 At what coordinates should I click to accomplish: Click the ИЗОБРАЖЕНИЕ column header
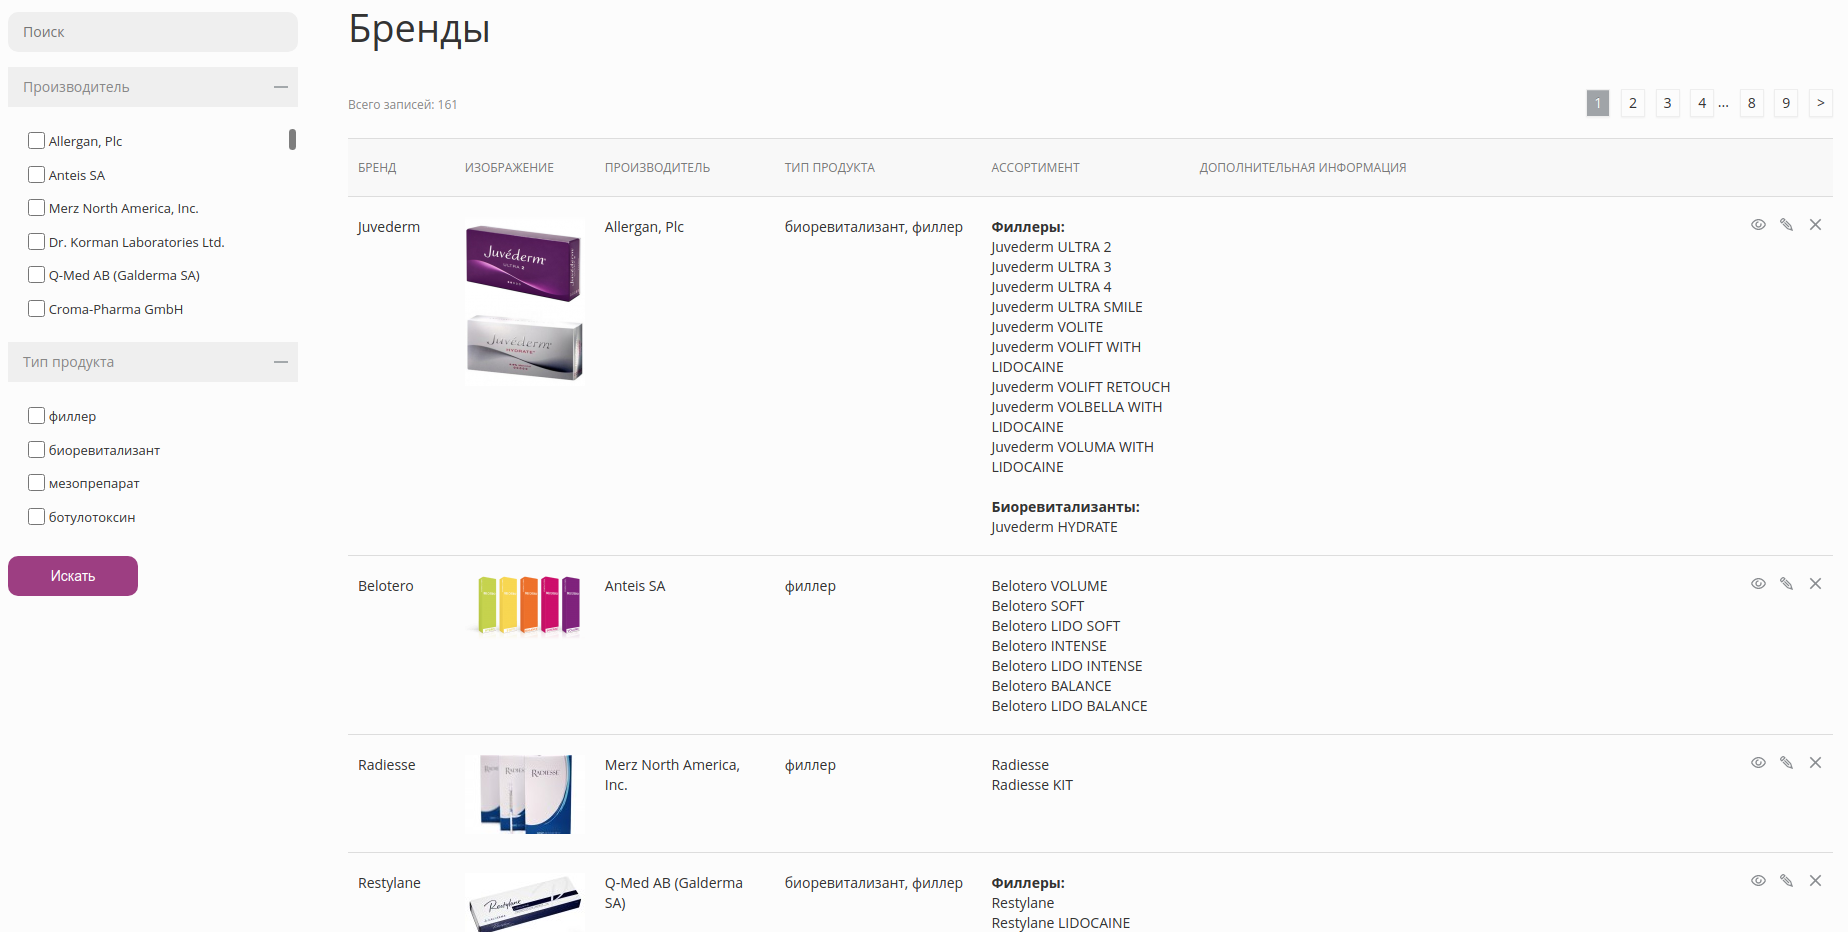pos(509,168)
